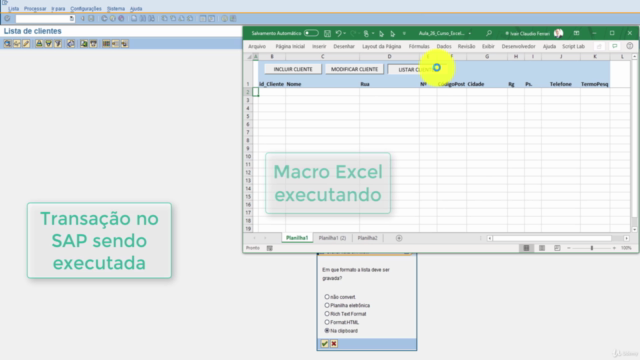Screen dimensions: 640x360
Task: Click the Ribbon display options icon in Excel
Action: (x=576, y=33)
